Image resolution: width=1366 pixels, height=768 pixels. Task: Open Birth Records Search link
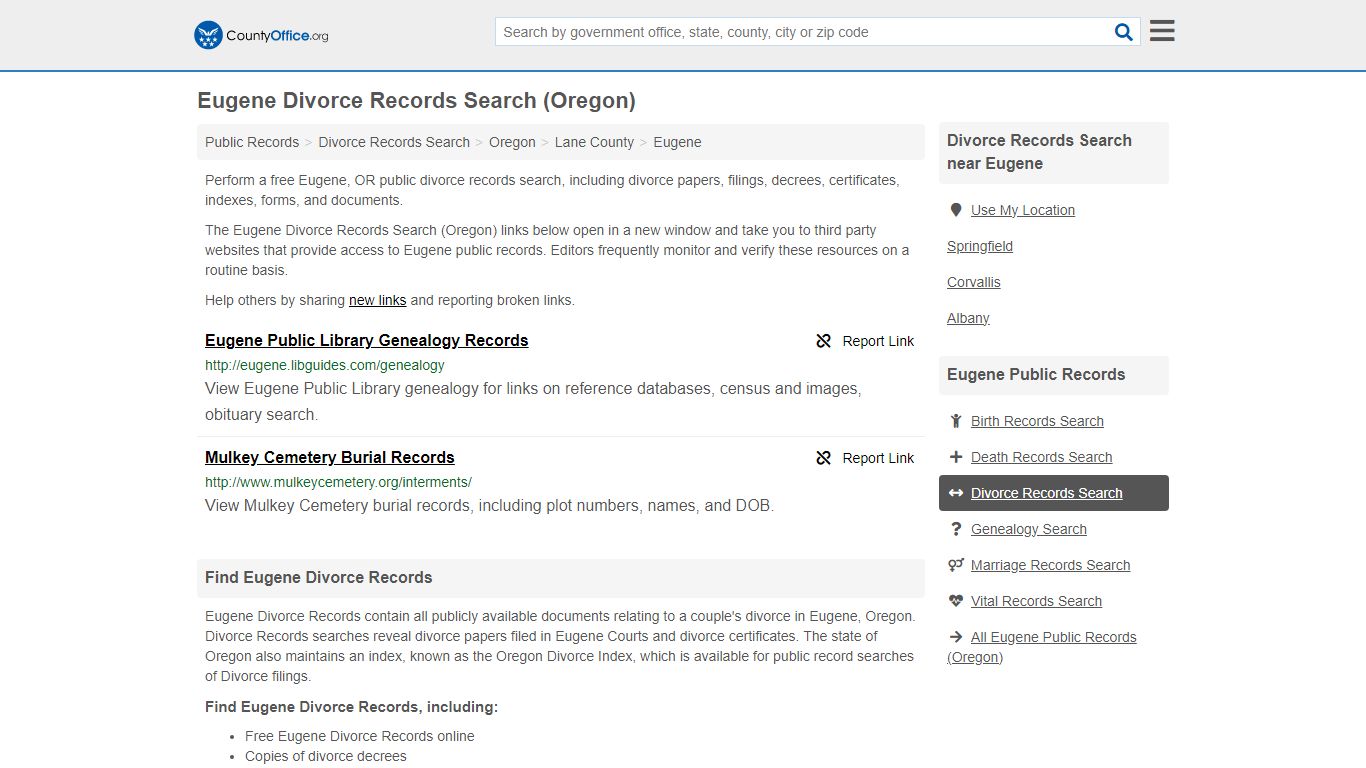(1037, 421)
